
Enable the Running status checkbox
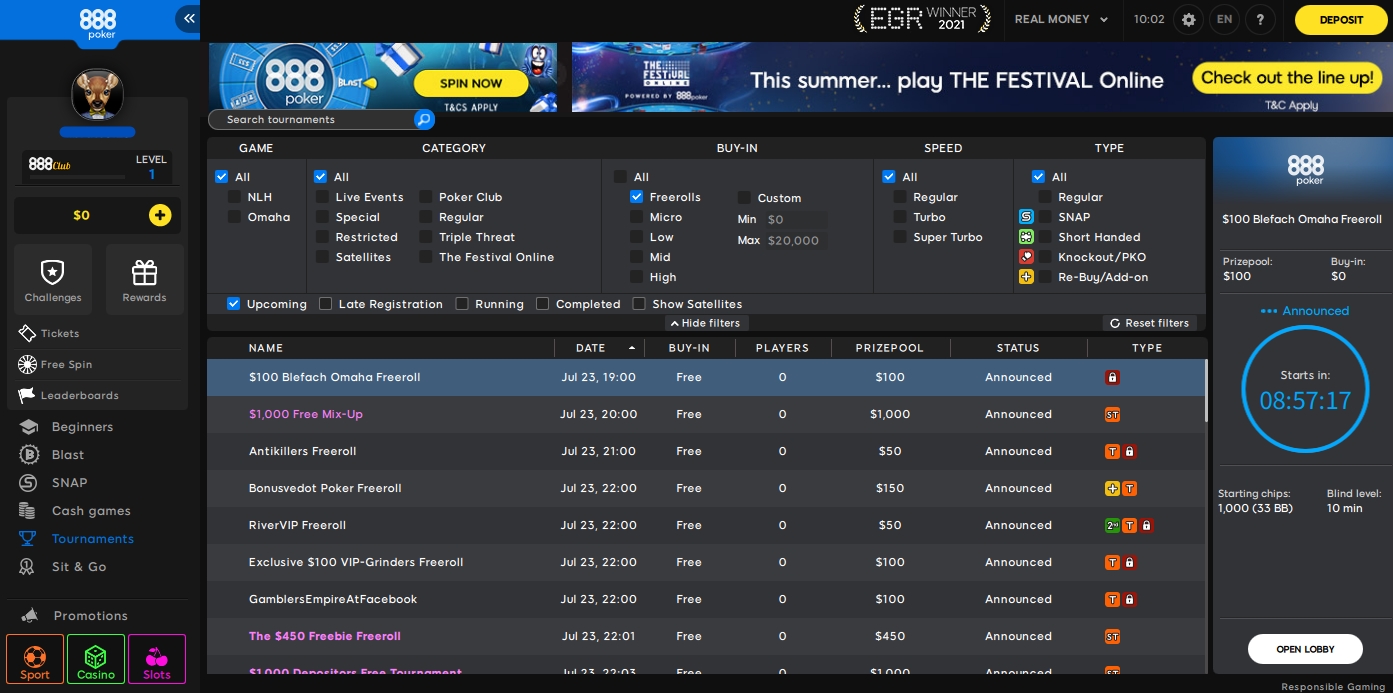click(461, 304)
